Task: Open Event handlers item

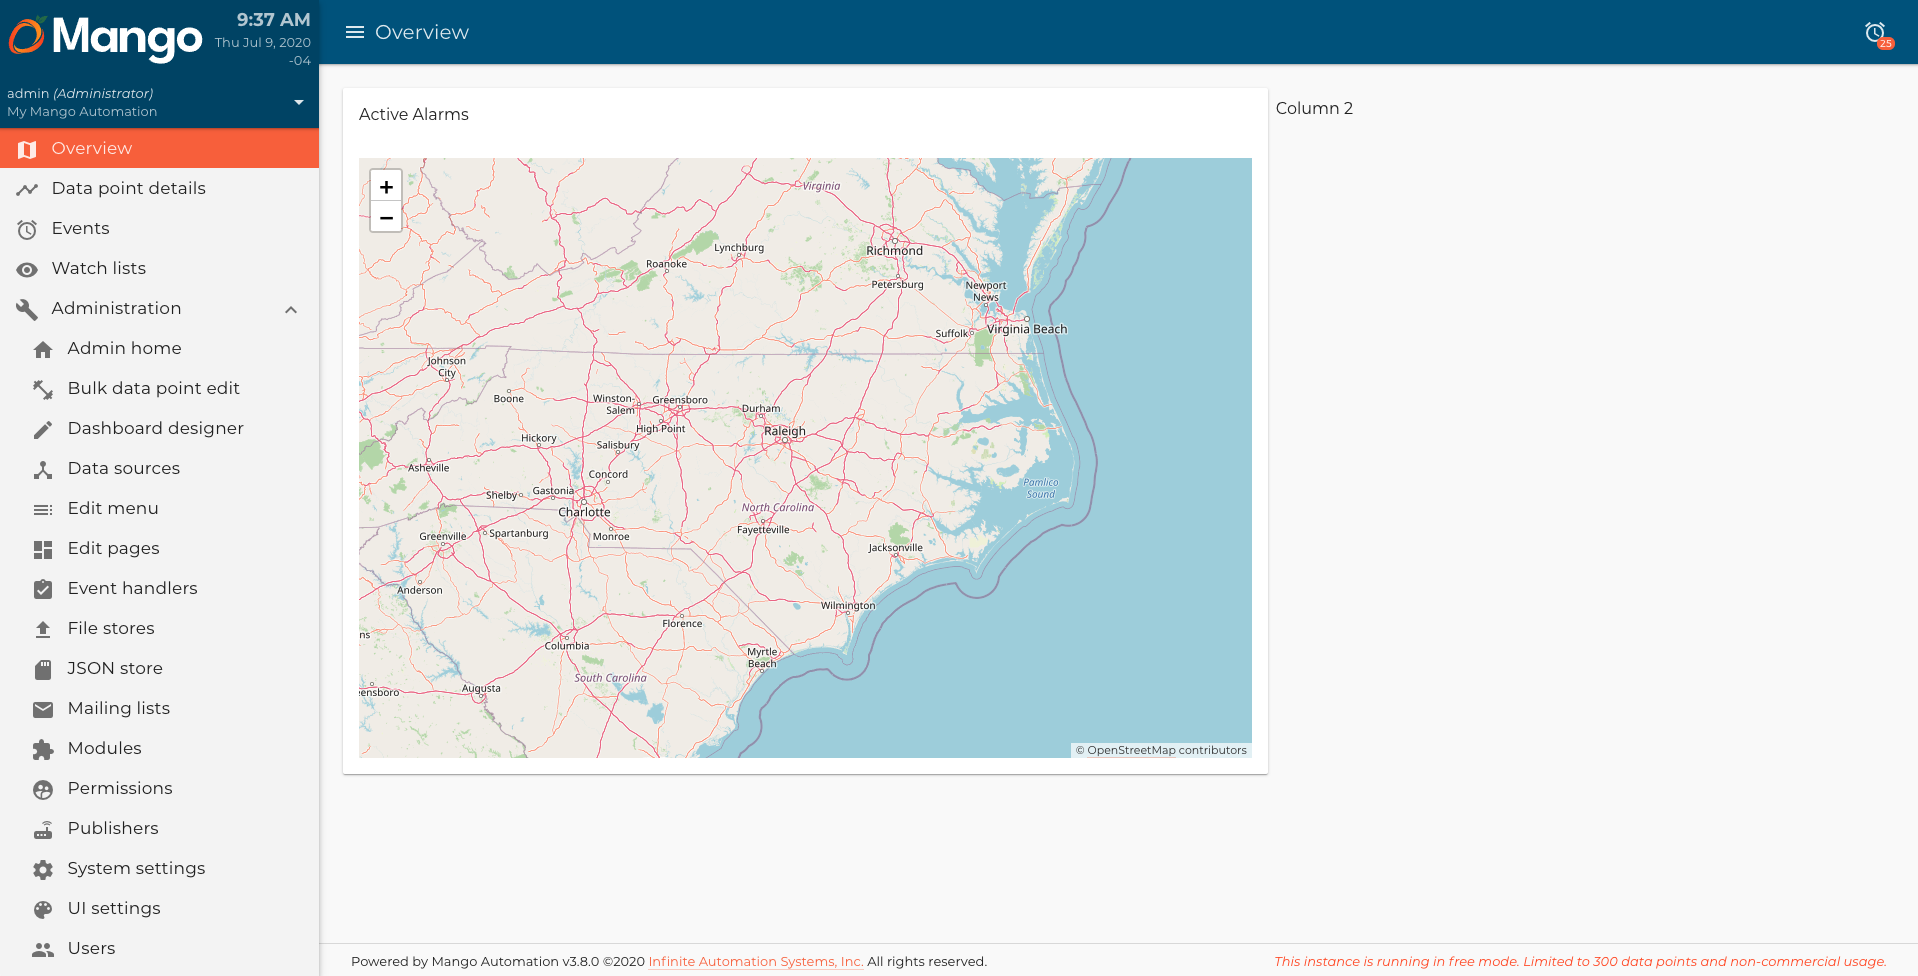Action: pyautogui.click(x=159, y=588)
